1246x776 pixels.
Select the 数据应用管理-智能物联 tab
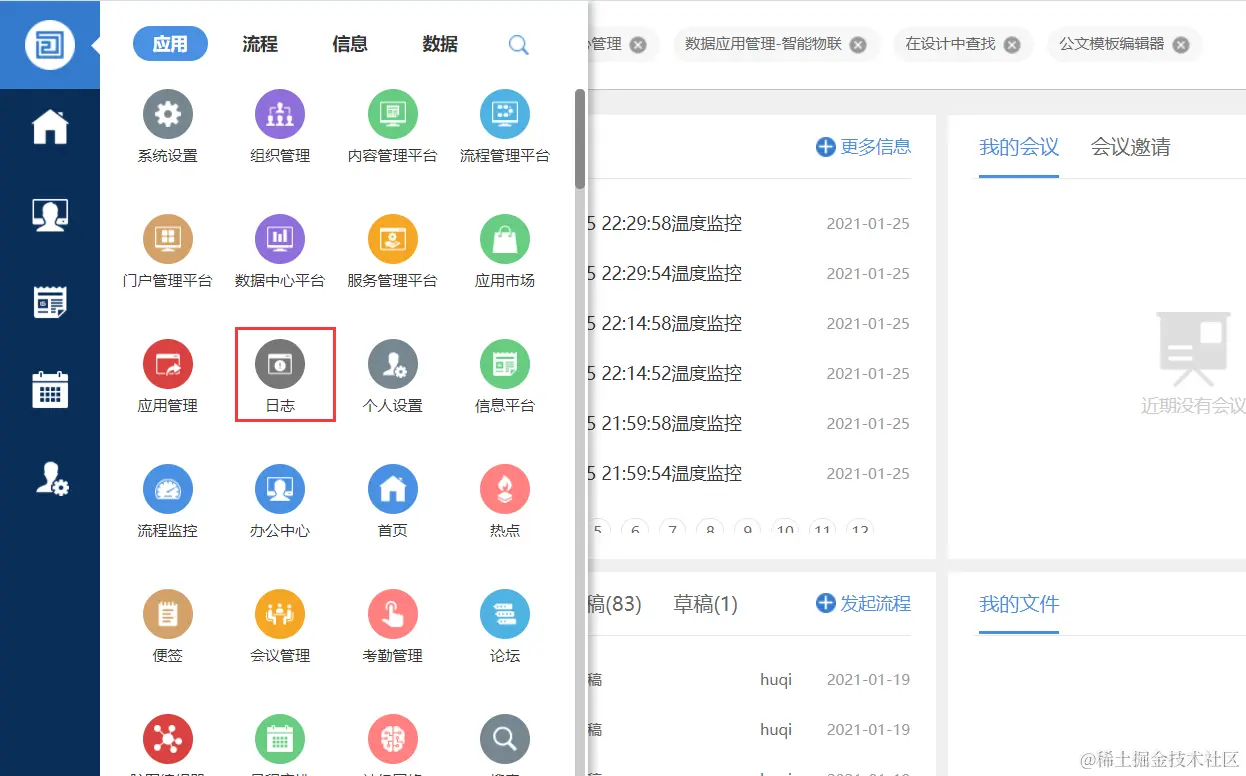point(764,44)
